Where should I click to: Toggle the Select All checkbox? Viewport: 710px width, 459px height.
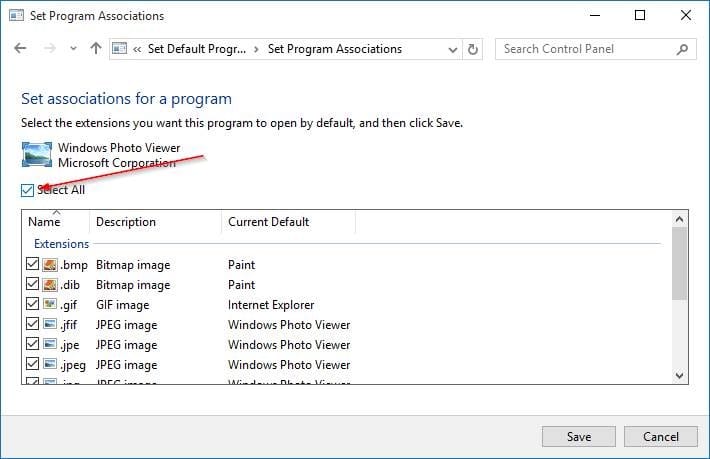coord(27,191)
